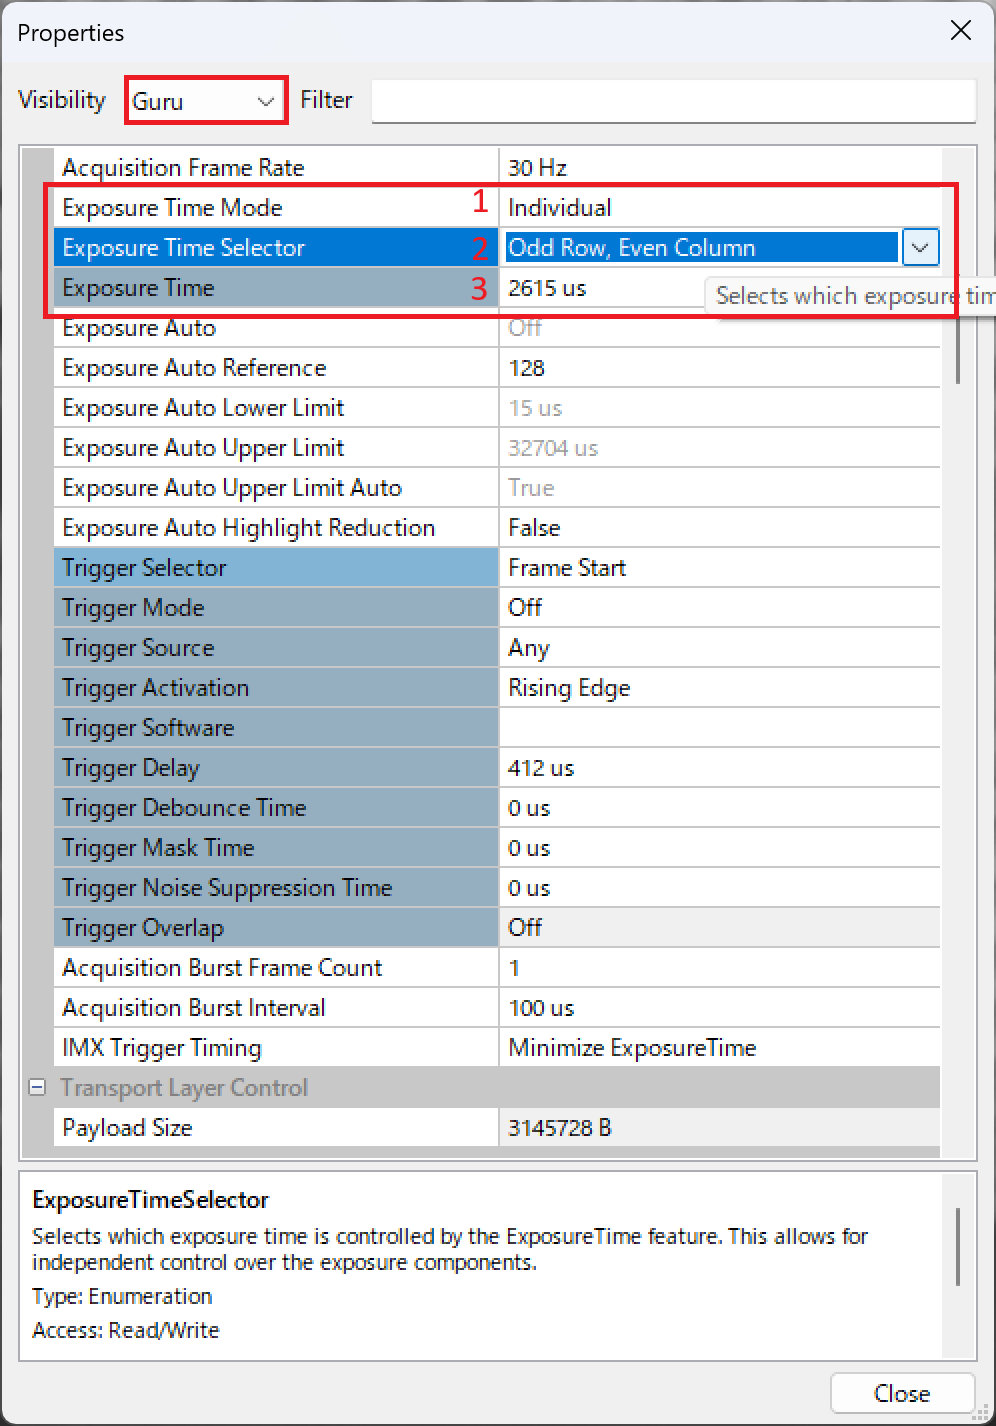Click the True value
Screen dimensions: 996x1426
pos(531,487)
